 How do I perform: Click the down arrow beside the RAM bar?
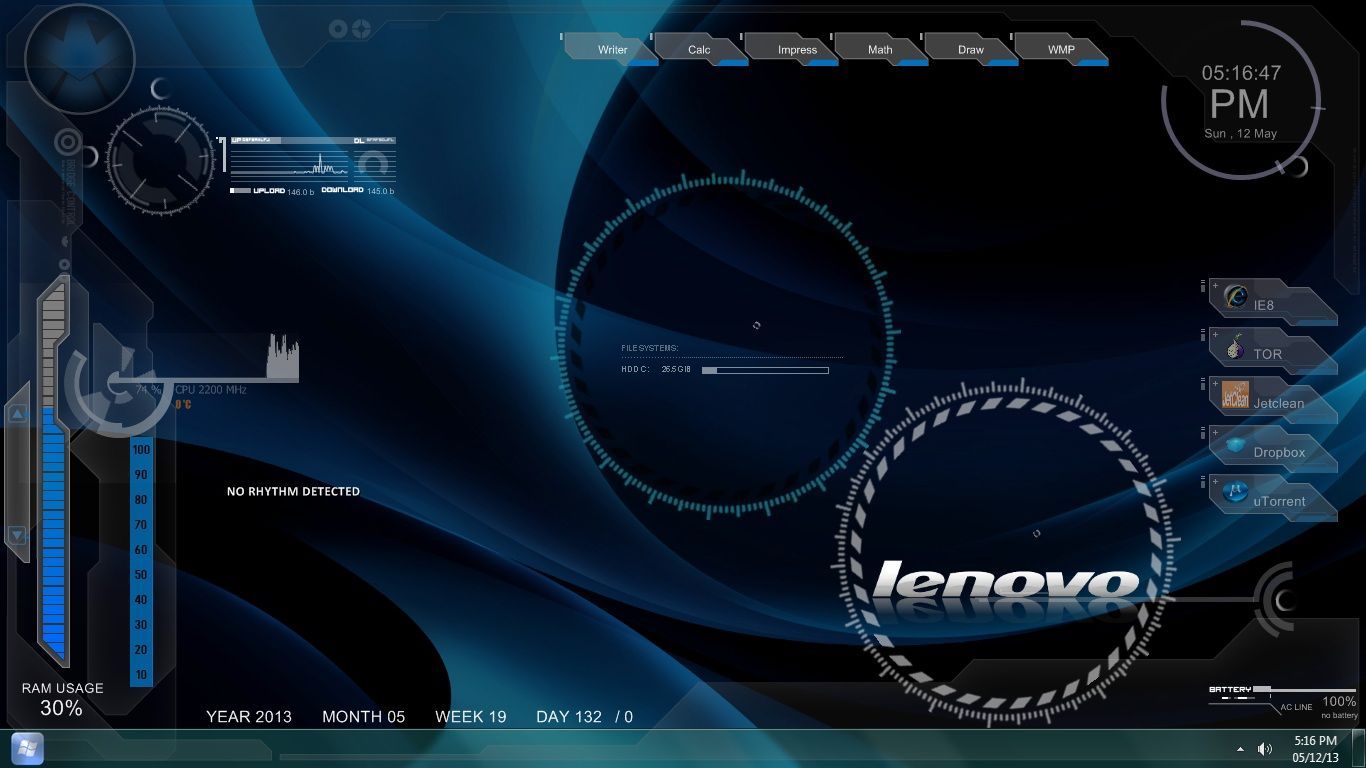17,536
